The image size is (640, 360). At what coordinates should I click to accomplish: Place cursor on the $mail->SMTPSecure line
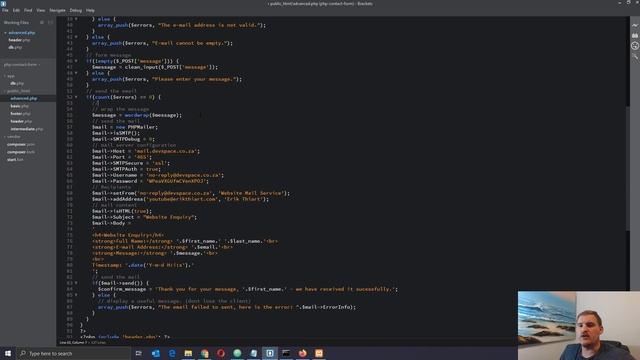pyautogui.click(x=131, y=163)
